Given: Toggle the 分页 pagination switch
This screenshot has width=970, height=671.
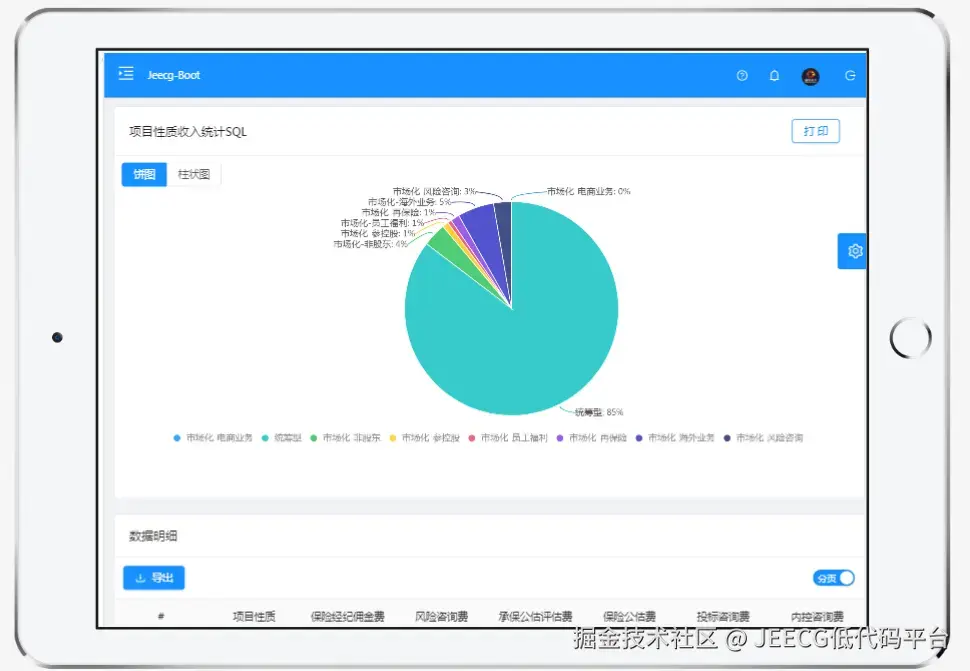Looking at the screenshot, I should [833, 578].
